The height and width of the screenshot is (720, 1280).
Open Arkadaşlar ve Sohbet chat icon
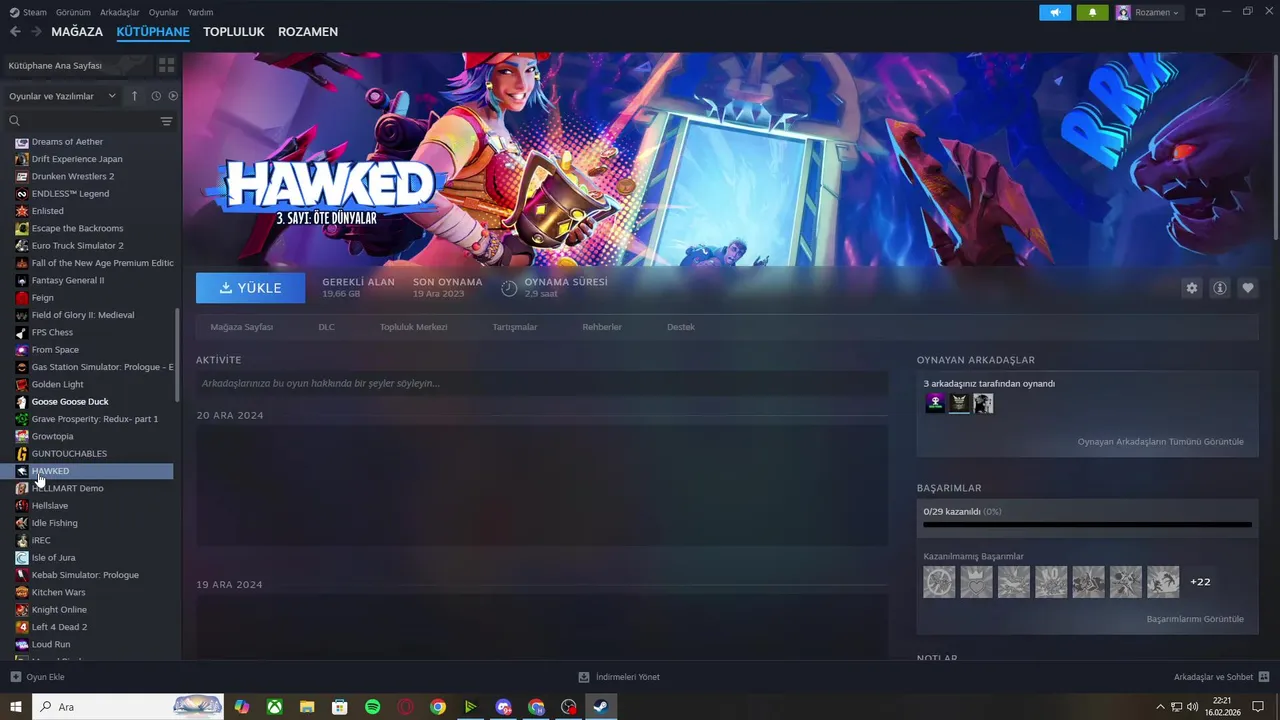(x=1264, y=677)
